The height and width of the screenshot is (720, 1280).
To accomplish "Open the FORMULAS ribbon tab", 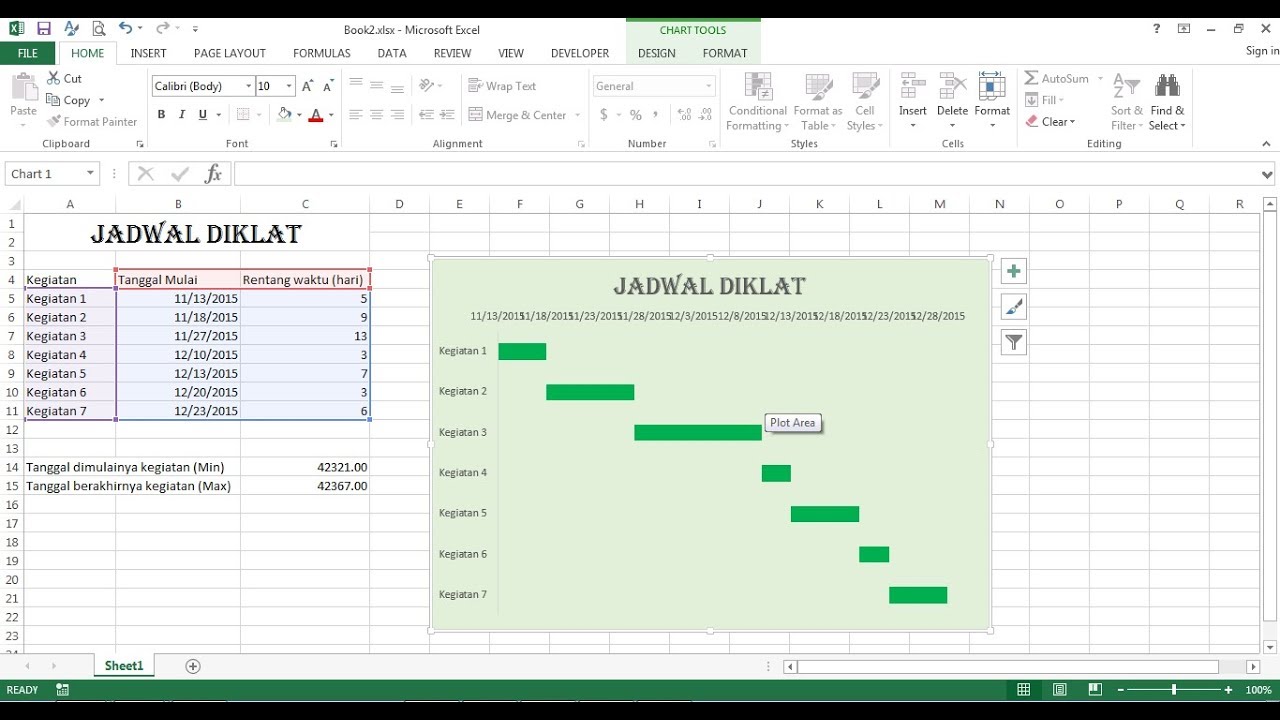I will [322, 53].
